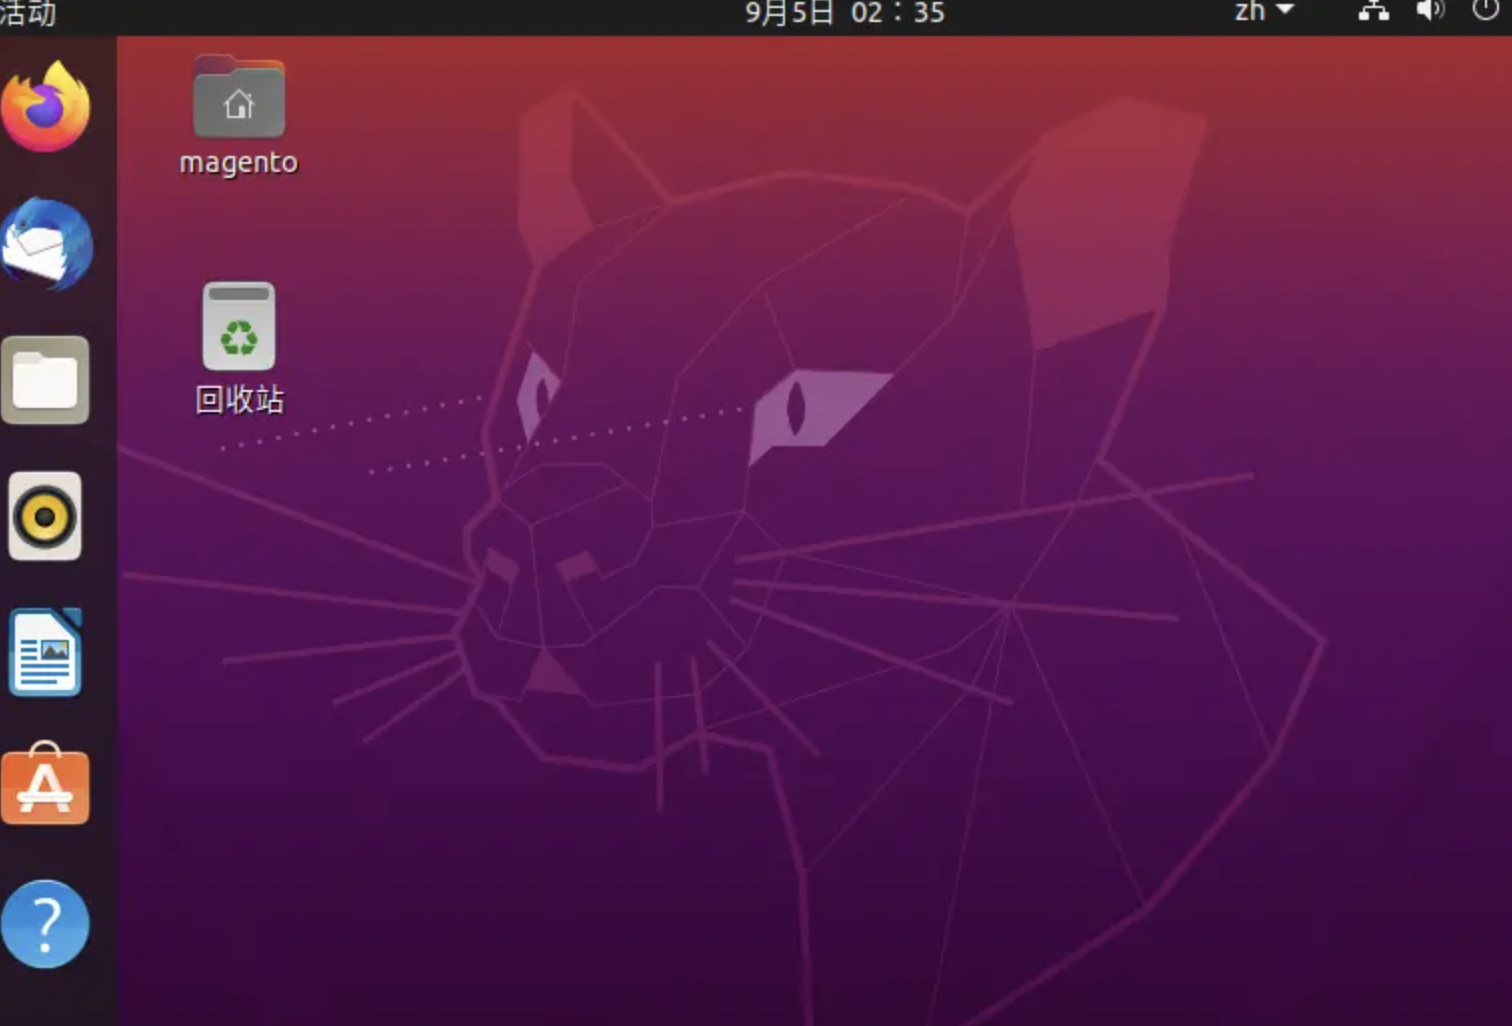Open the Files manager in dock

pyautogui.click(x=45, y=381)
